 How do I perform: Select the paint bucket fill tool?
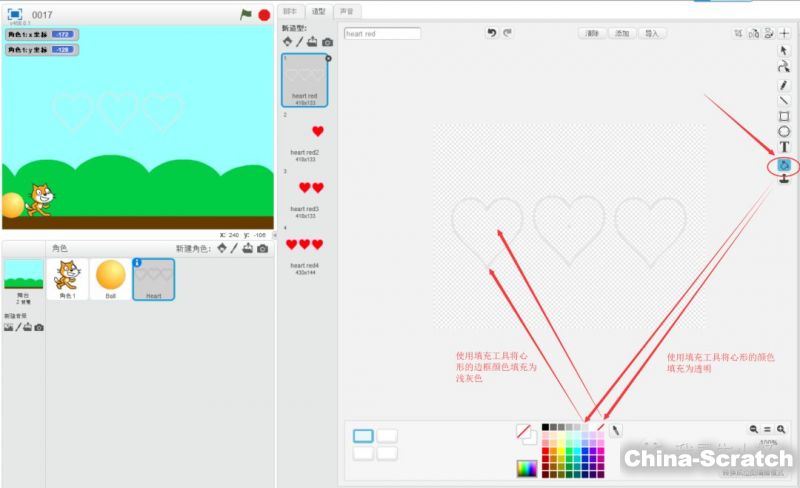point(784,165)
